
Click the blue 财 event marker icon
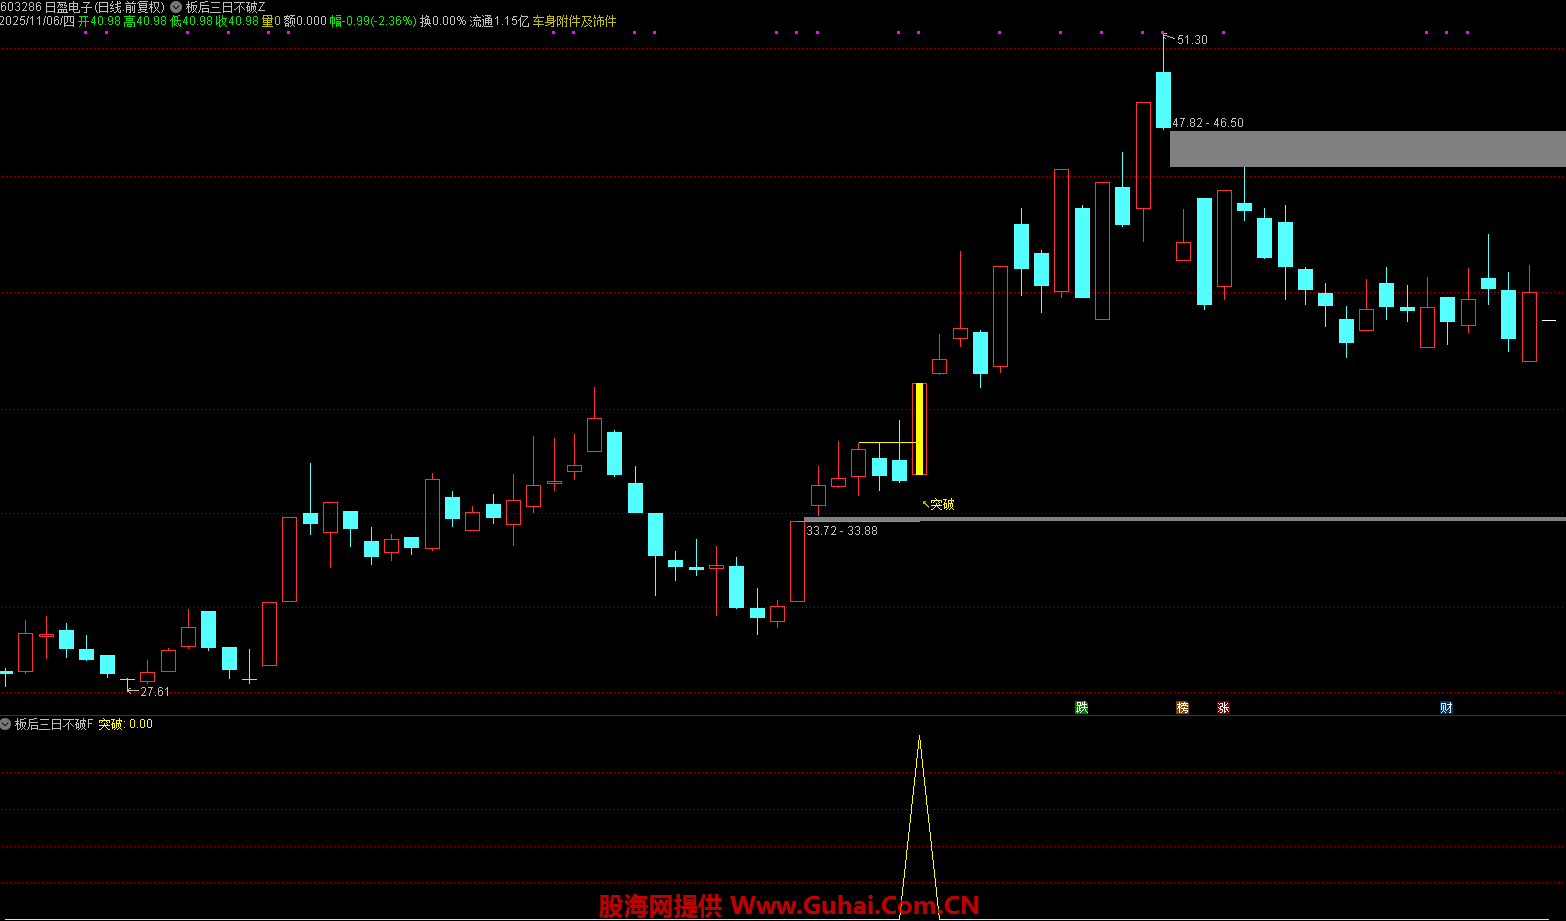coord(1446,707)
